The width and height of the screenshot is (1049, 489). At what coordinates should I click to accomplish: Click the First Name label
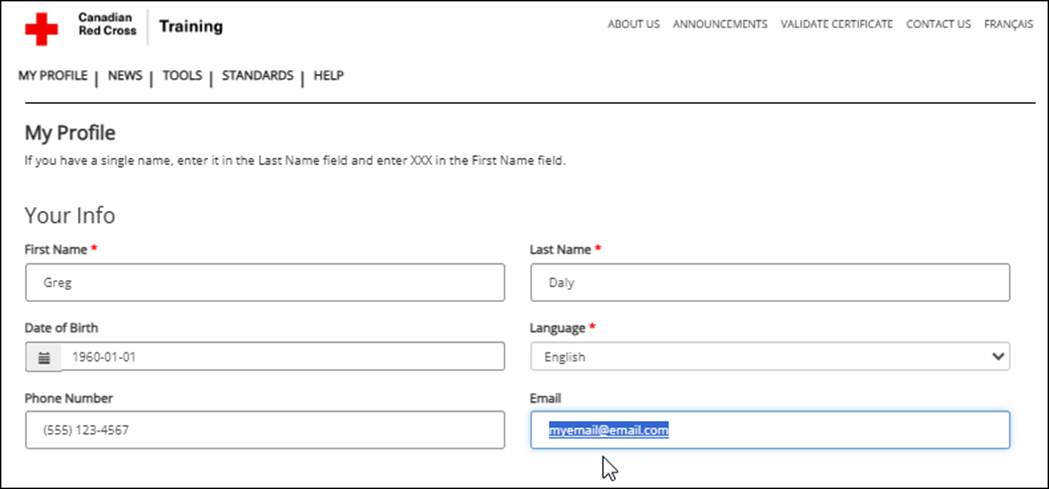[x=56, y=250]
